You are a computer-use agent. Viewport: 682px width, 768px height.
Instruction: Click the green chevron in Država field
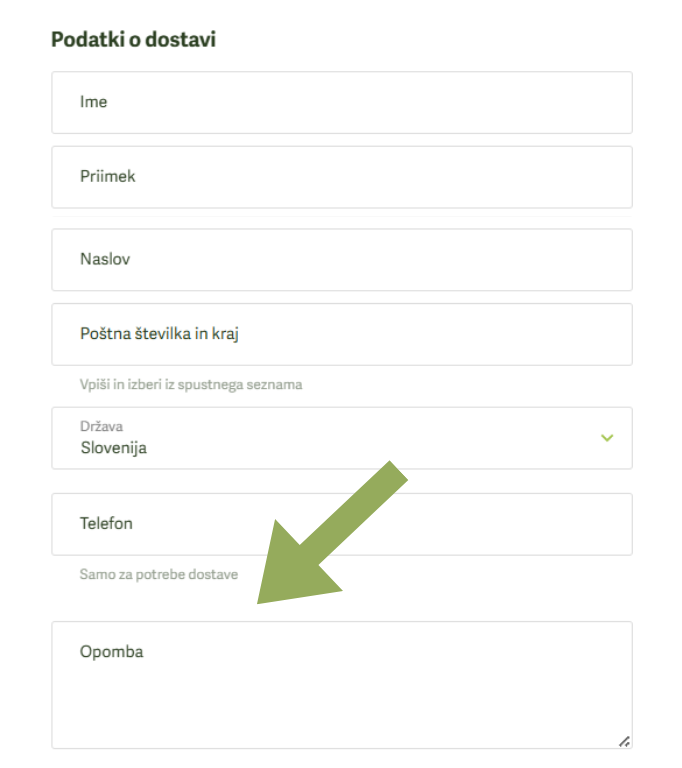pyautogui.click(x=607, y=438)
